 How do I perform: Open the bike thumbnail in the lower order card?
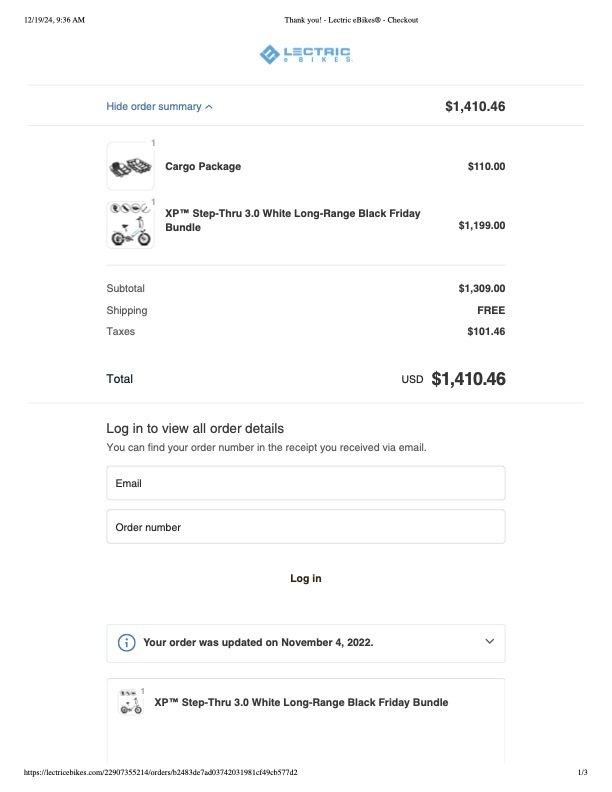coord(130,703)
